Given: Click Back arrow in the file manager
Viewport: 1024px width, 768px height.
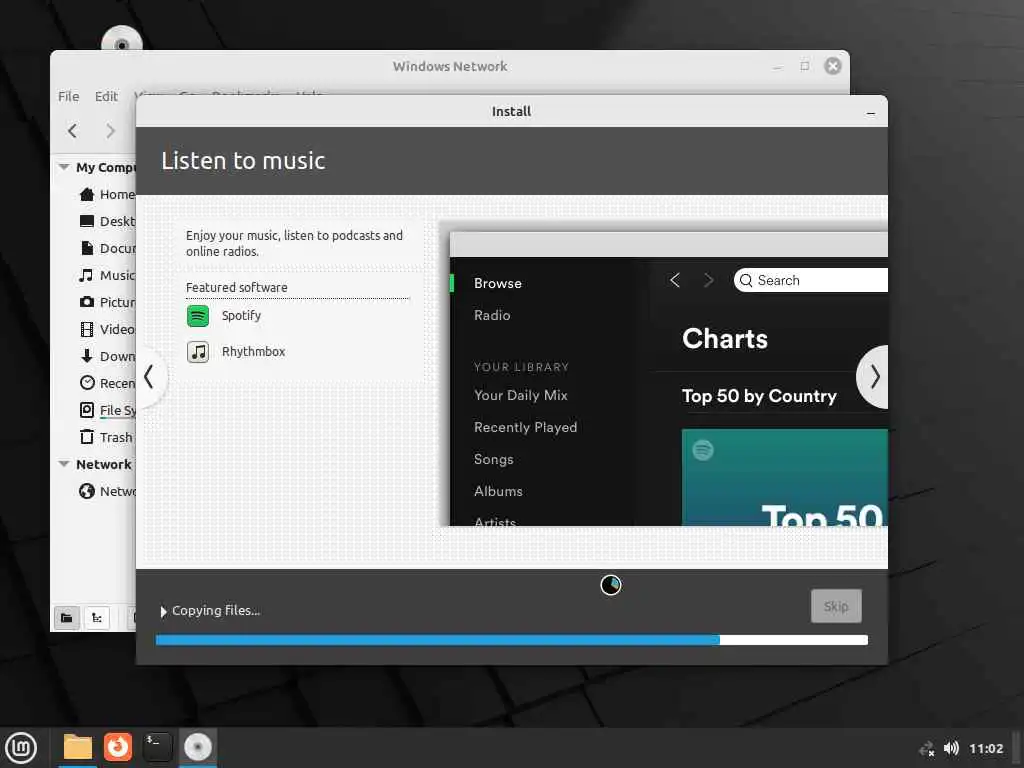Looking at the screenshot, I should tap(73, 131).
